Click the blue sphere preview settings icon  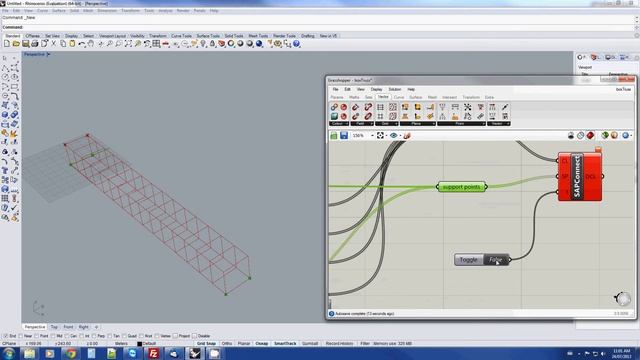625,136
